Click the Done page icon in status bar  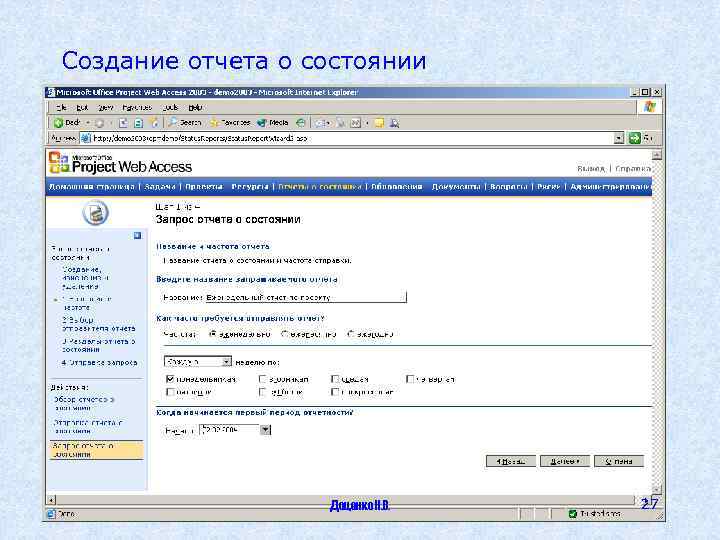coord(51,513)
